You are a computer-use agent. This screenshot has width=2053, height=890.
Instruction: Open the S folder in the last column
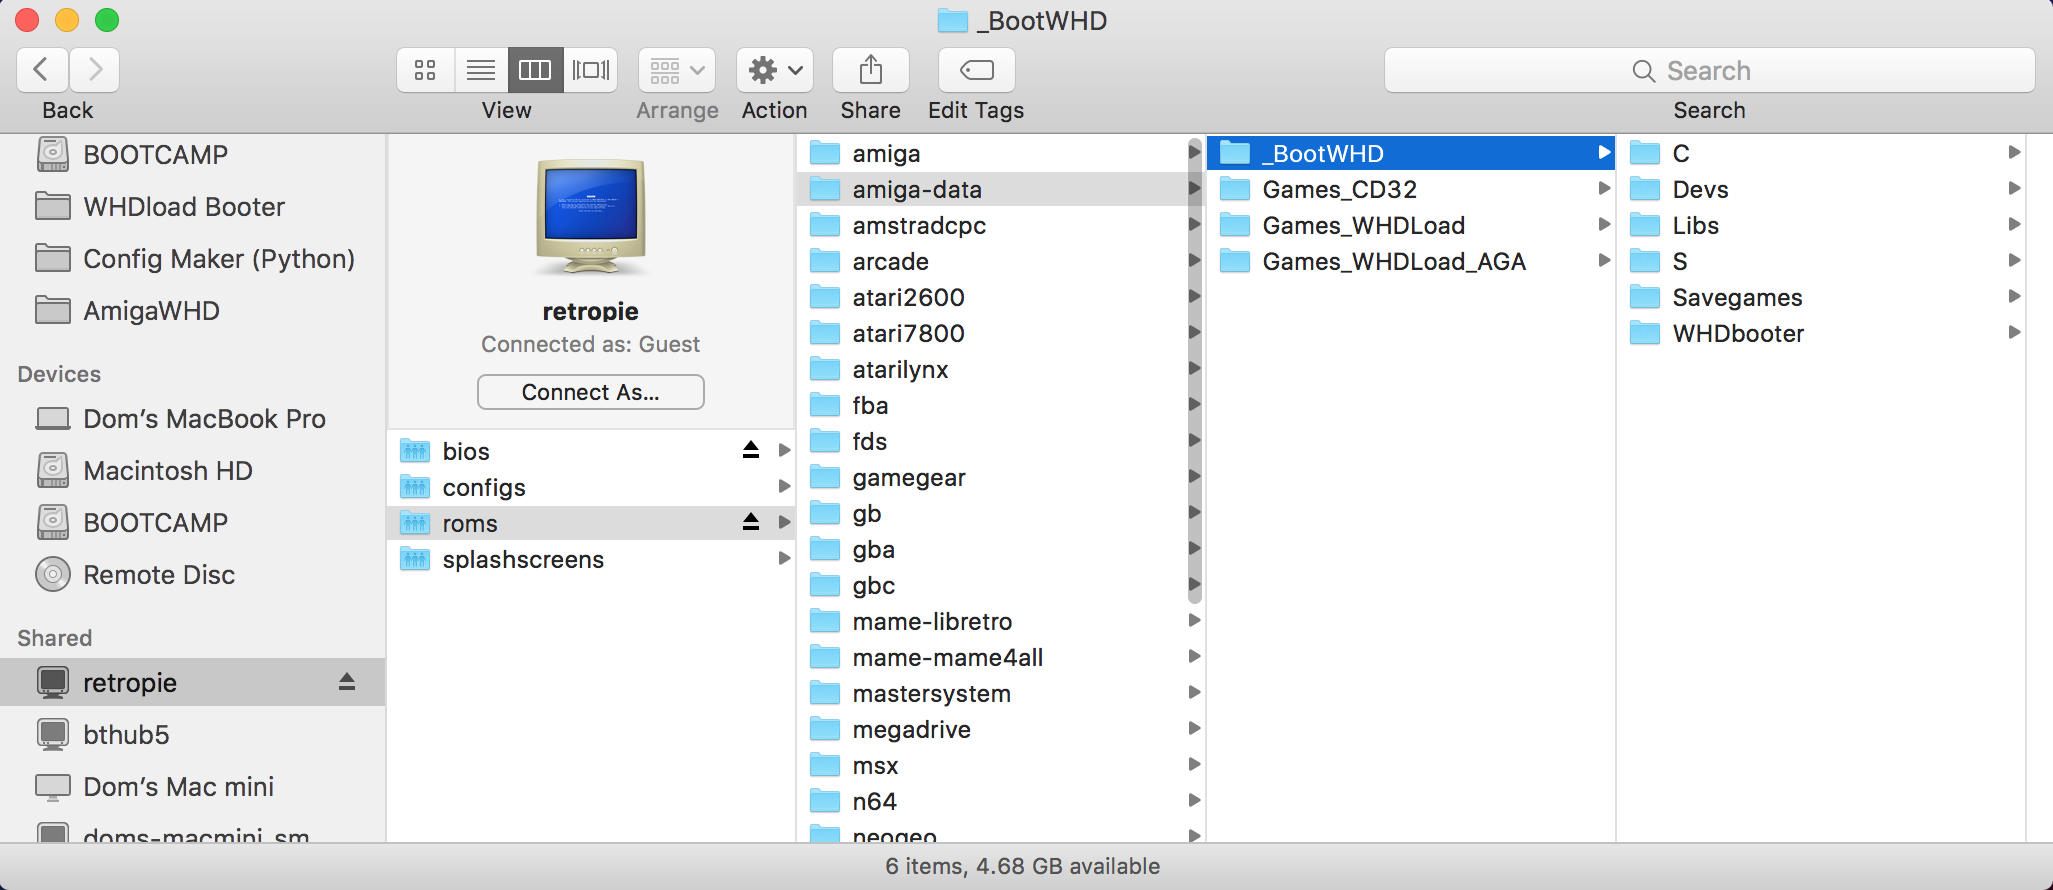1821,261
